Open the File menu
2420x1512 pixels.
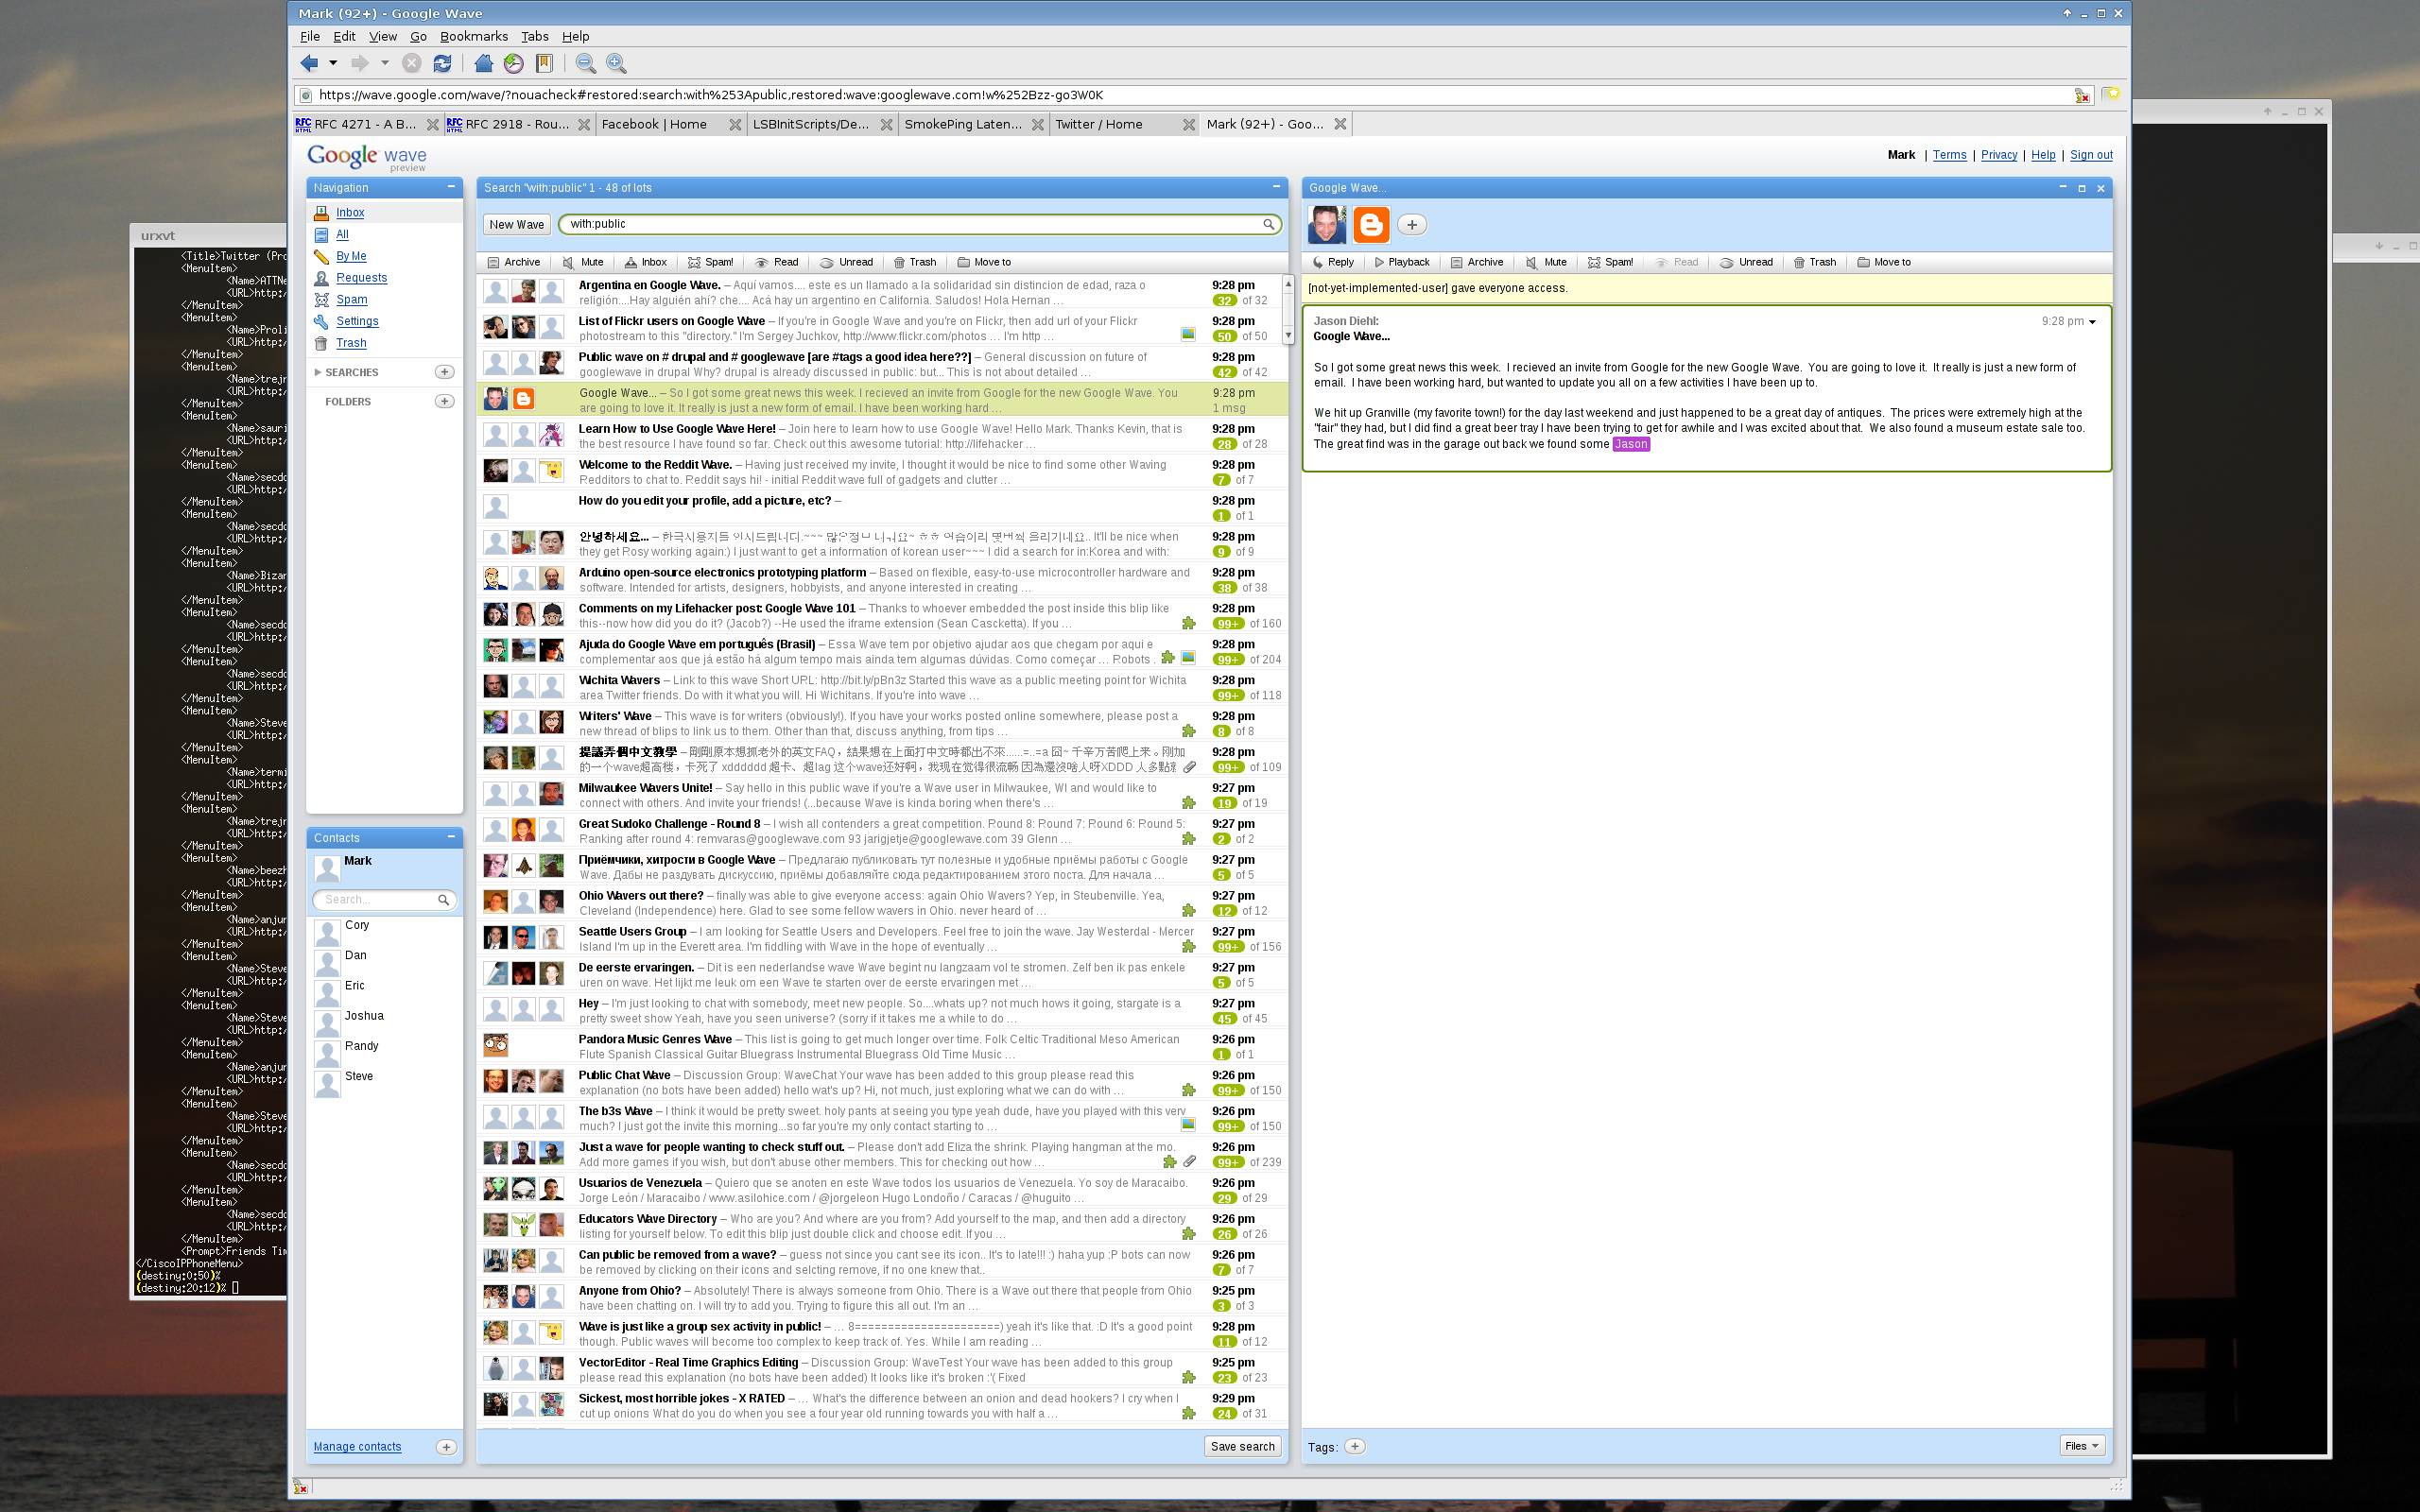(x=310, y=36)
